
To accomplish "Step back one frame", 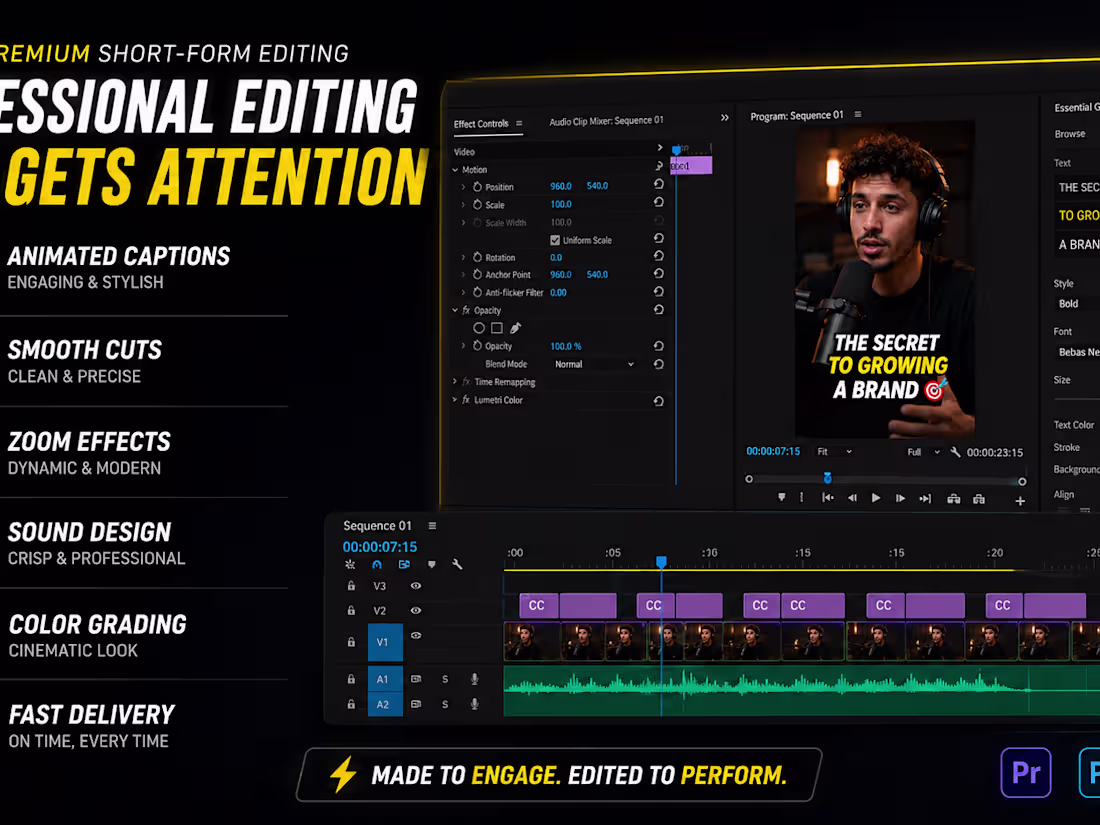I will [x=852, y=498].
